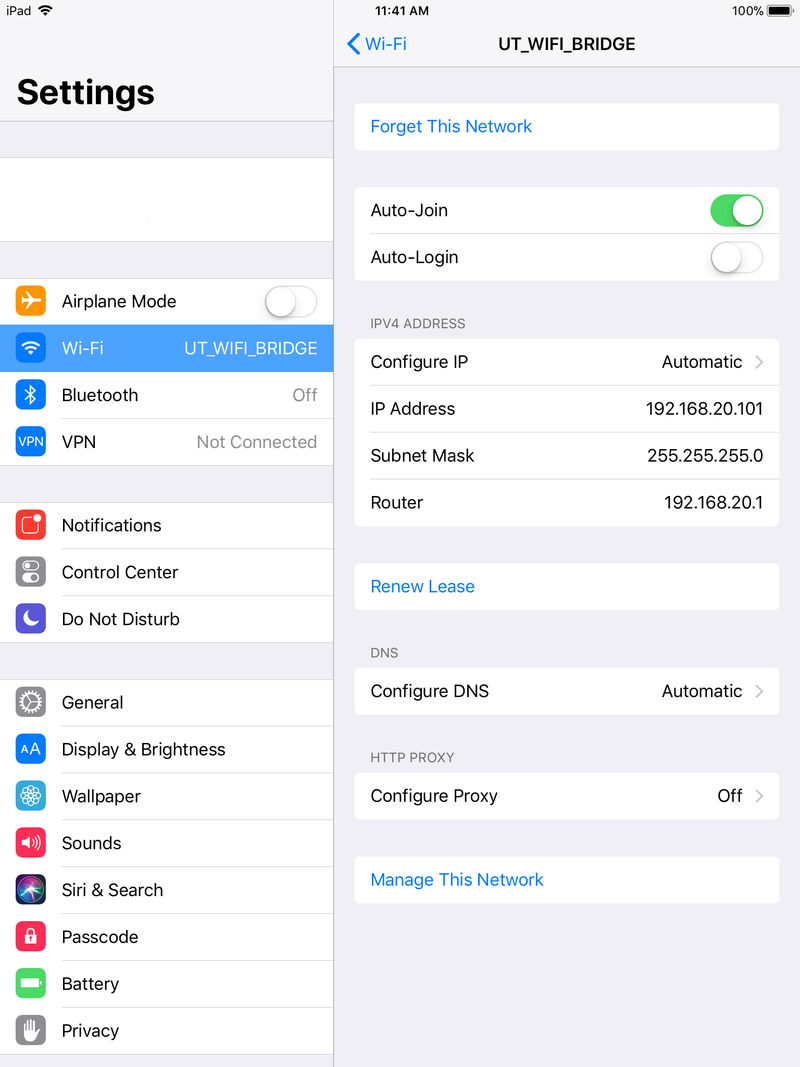Open the Siri & Search icon

click(x=30, y=890)
